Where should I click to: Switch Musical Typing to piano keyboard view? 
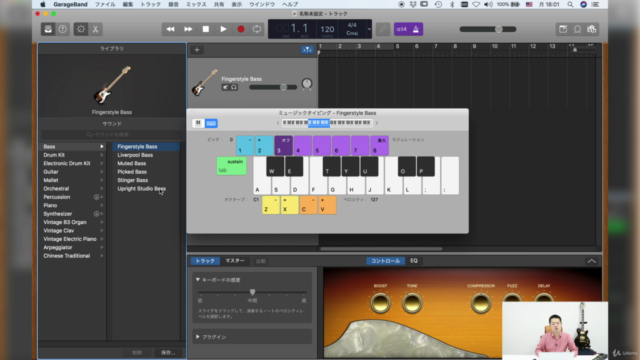198,123
